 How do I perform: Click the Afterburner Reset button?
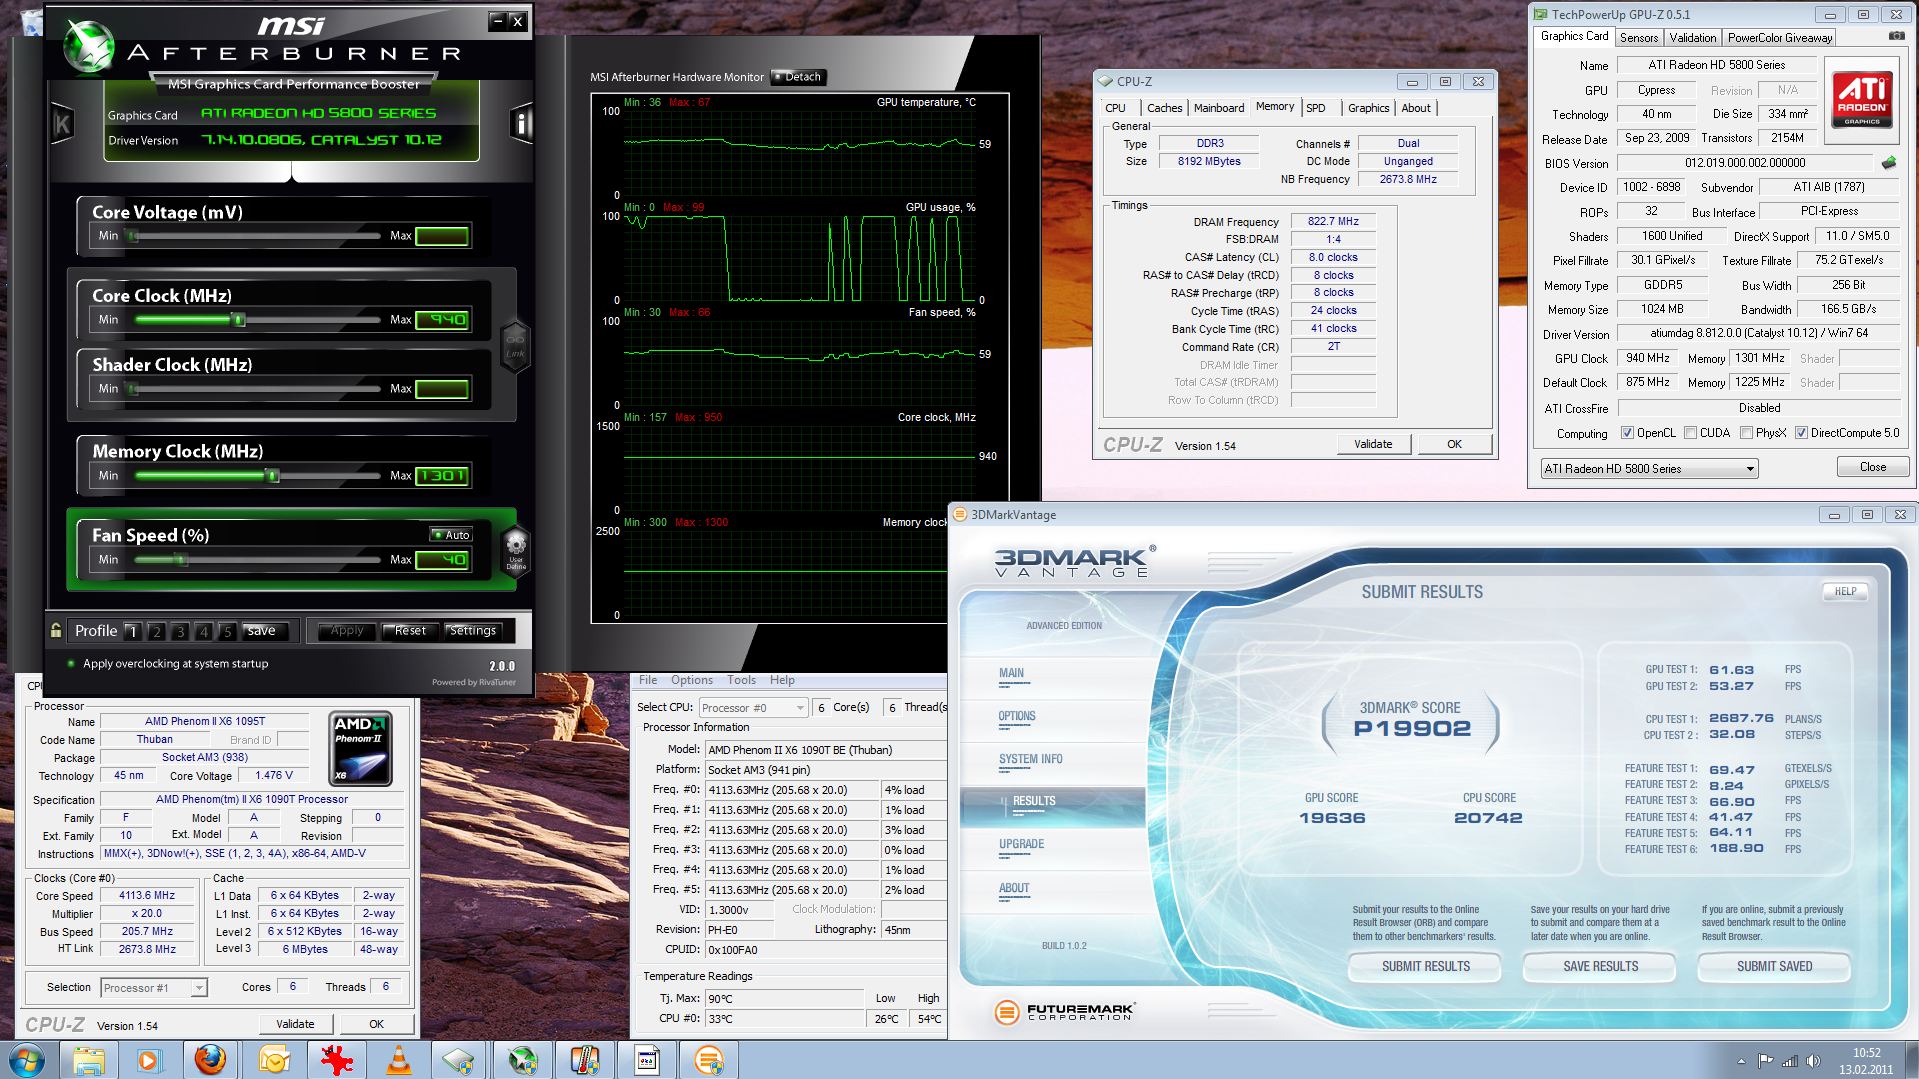[x=410, y=631]
